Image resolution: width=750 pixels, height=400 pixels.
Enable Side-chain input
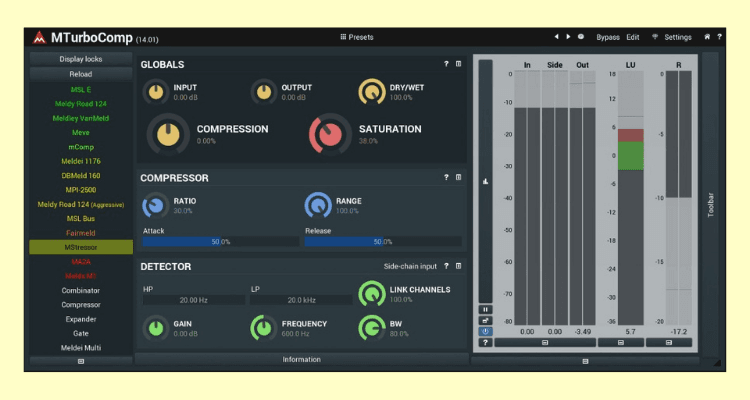coord(410,266)
